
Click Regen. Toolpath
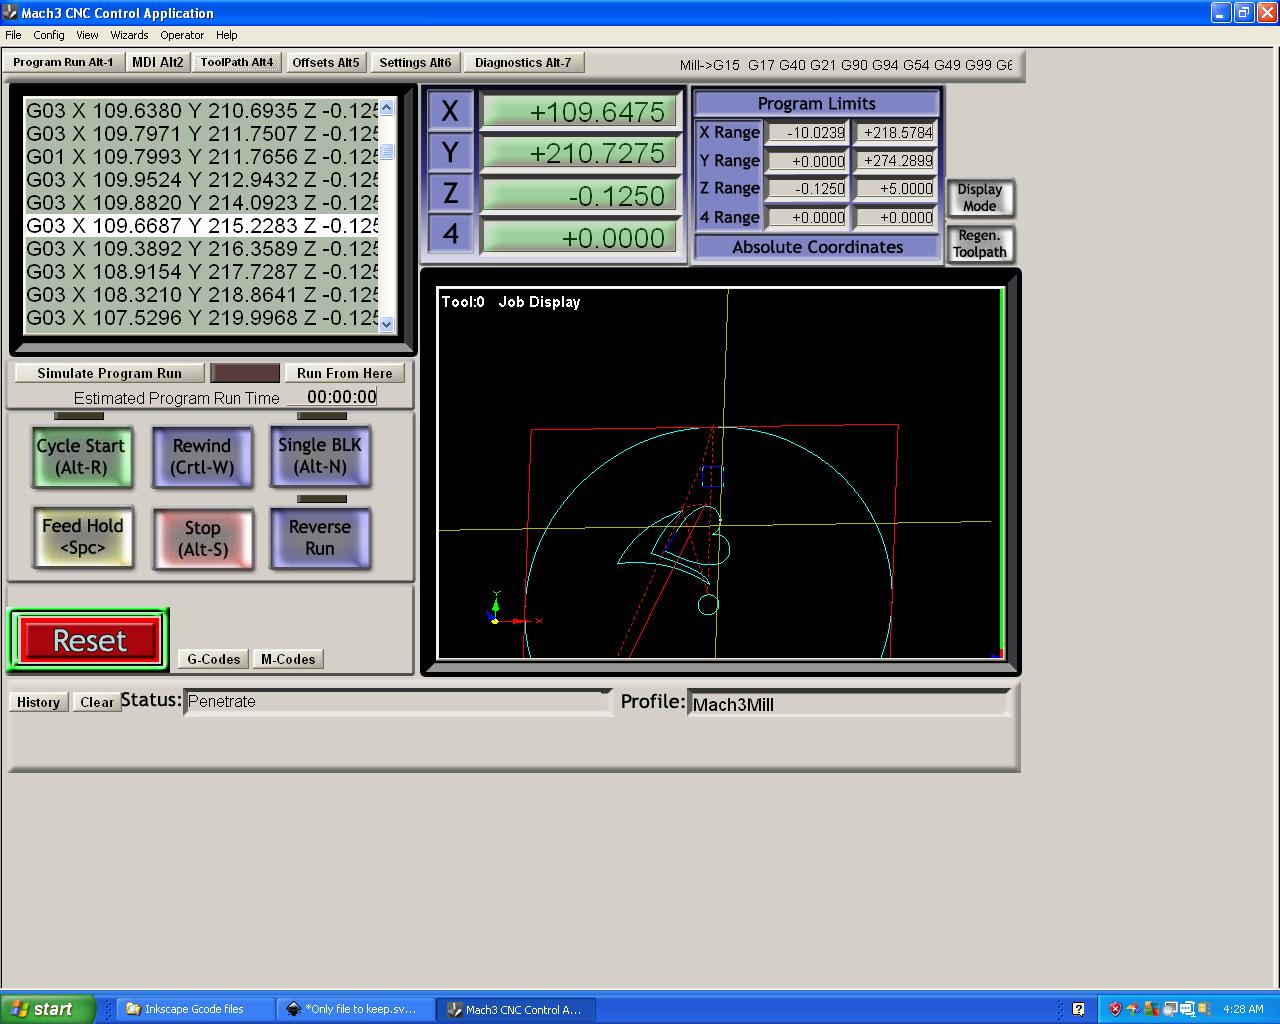[x=980, y=244]
